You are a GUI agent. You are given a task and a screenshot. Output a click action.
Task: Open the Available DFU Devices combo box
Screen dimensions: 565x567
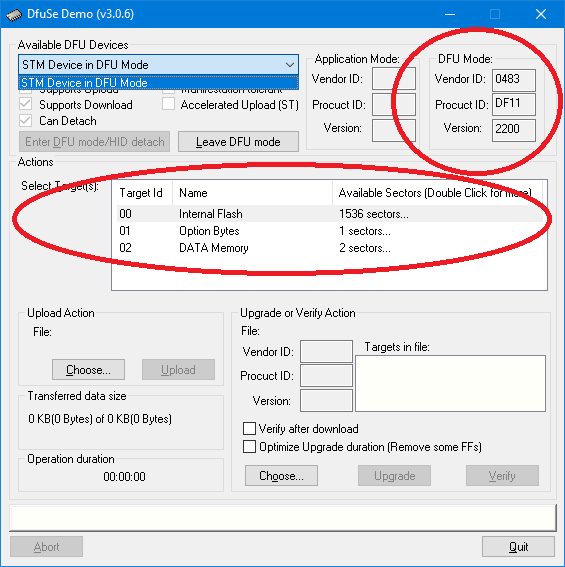158,65
